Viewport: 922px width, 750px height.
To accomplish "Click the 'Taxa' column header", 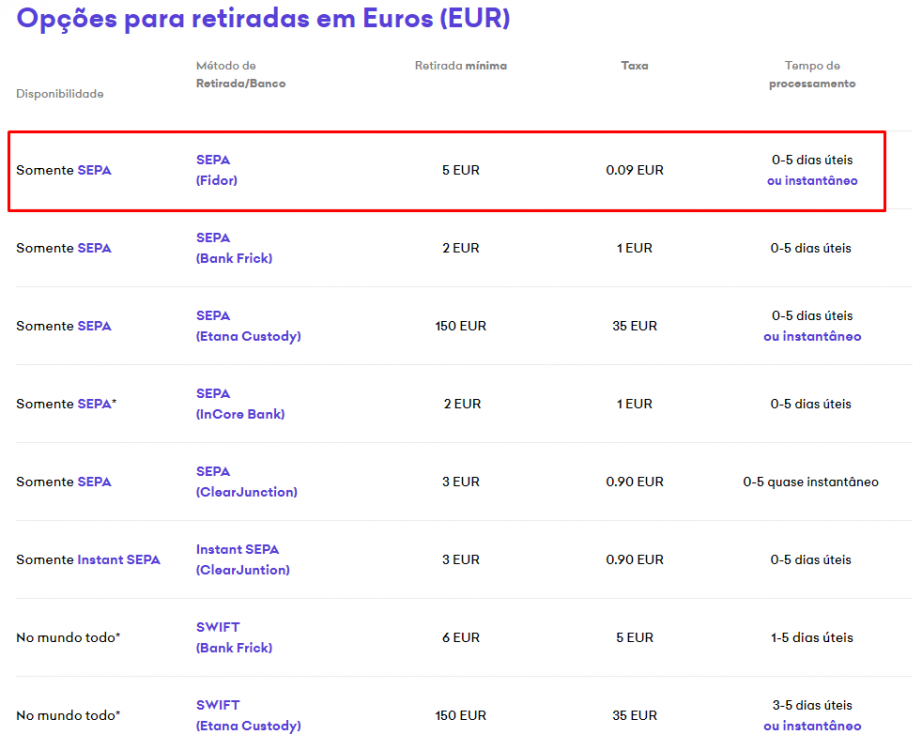I will pyautogui.click(x=634, y=66).
